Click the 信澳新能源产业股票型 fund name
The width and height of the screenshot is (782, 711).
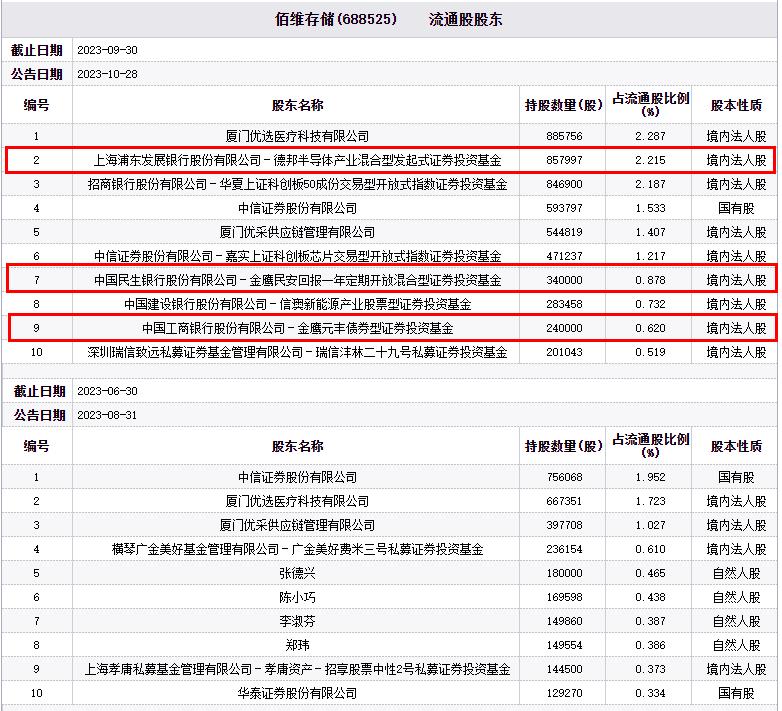click(297, 304)
